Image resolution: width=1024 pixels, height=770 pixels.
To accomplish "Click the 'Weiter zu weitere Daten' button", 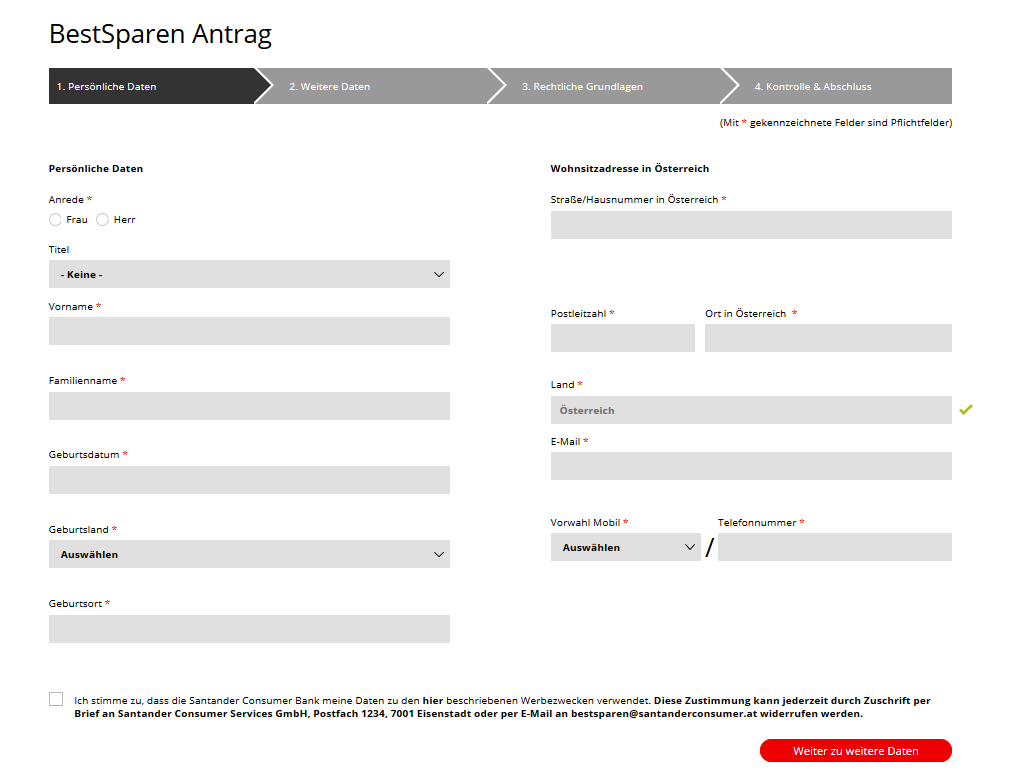I will click(x=856, y=750).
